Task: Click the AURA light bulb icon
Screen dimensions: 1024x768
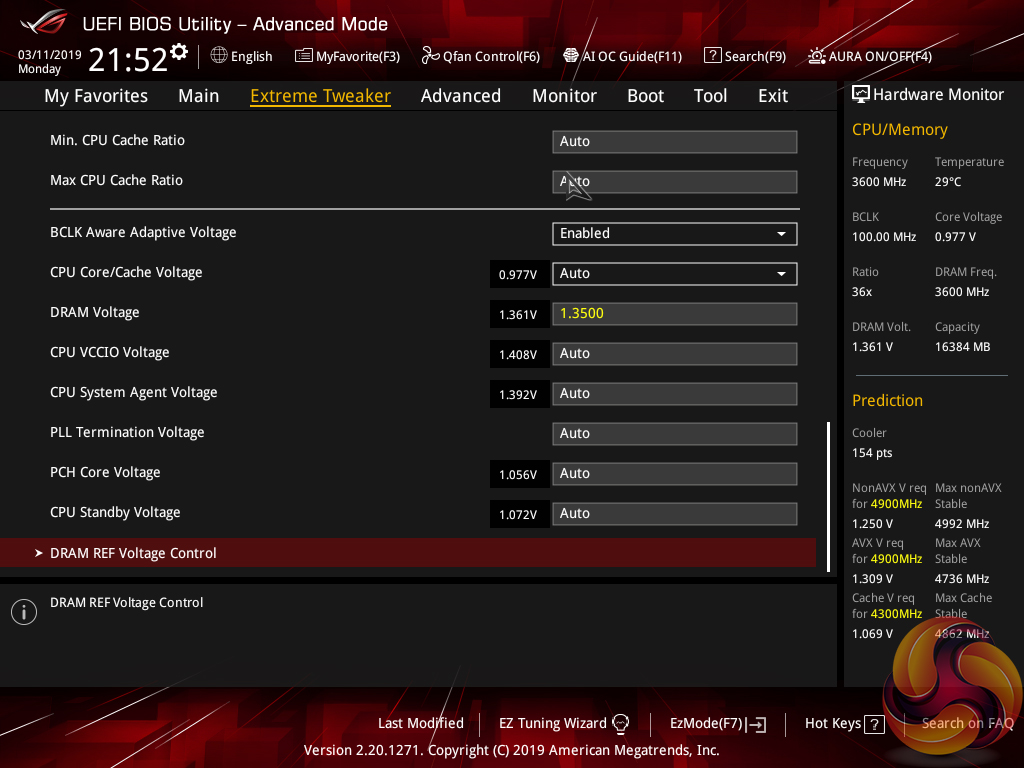Action: click(816, 56)
